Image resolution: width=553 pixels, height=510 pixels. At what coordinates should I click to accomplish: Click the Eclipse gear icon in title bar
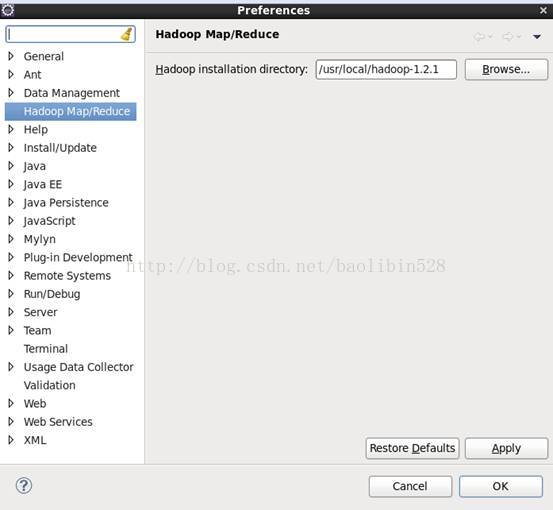click(8, 10)
